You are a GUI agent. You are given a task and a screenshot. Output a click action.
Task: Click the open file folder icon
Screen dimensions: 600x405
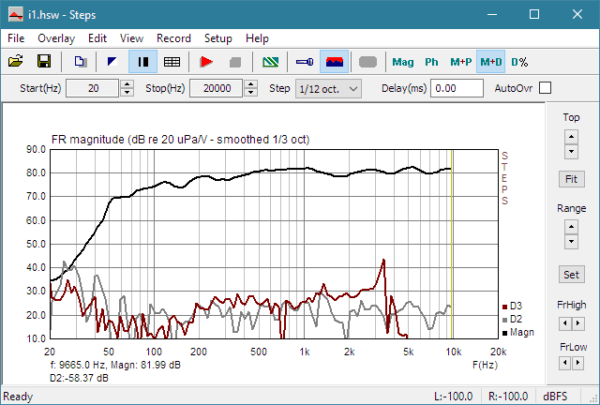point(16,62)
